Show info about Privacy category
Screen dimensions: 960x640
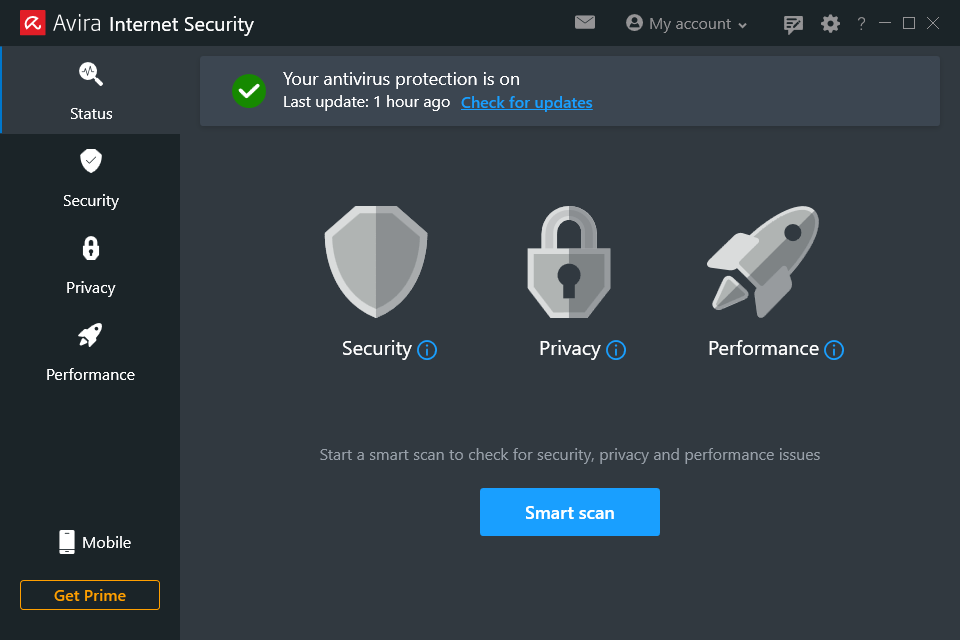click(x=616, y=350)
